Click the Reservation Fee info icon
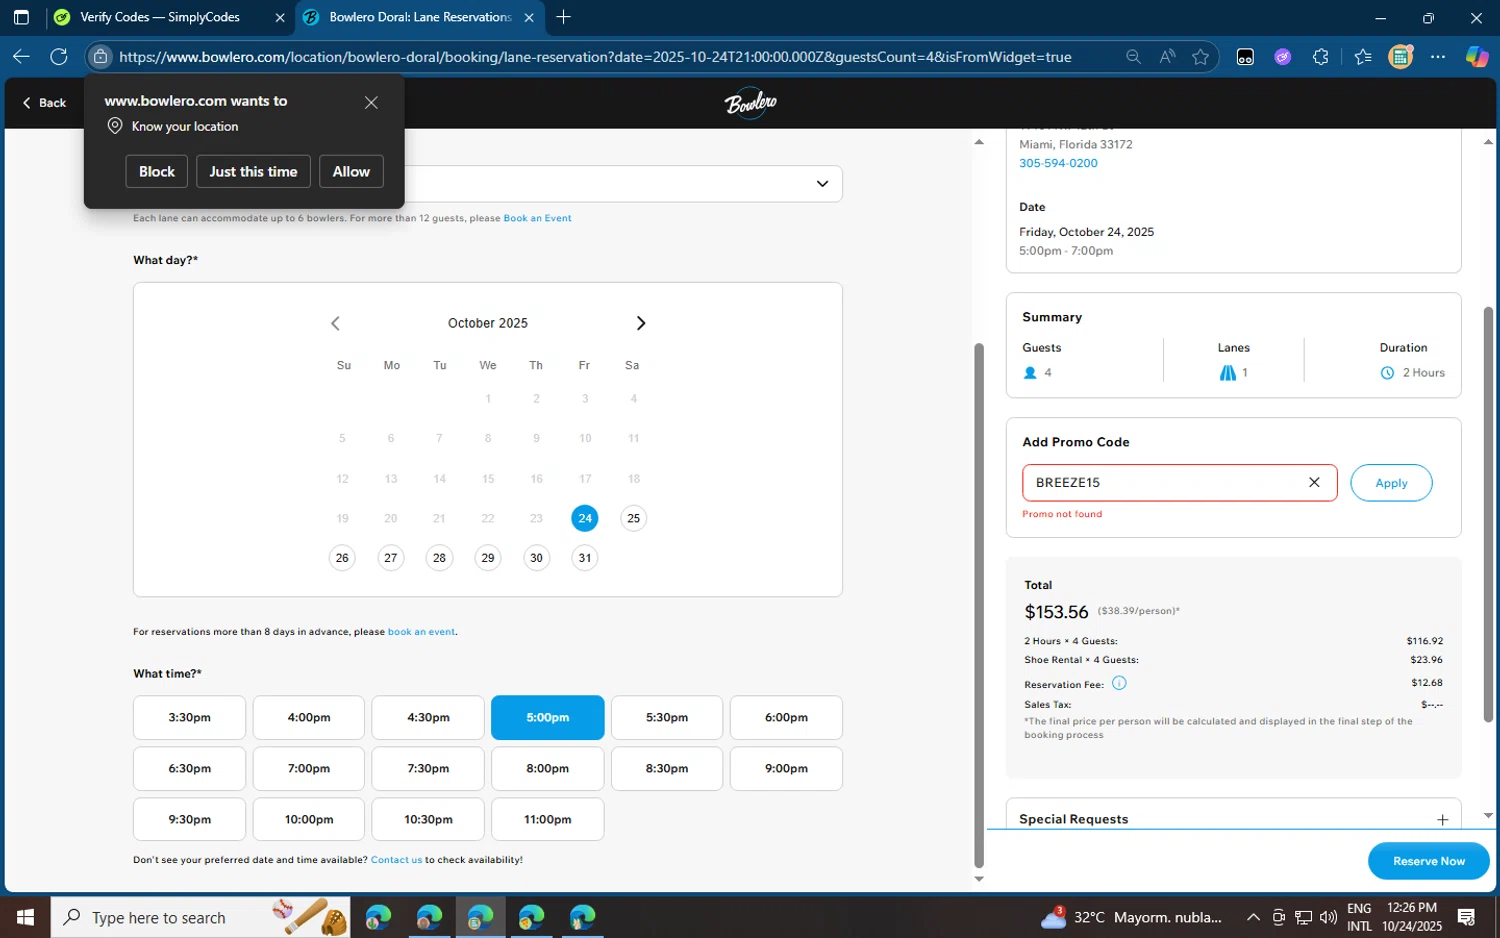The height and width of the screenshot is (938, 1500). (x=1119, y=683)
